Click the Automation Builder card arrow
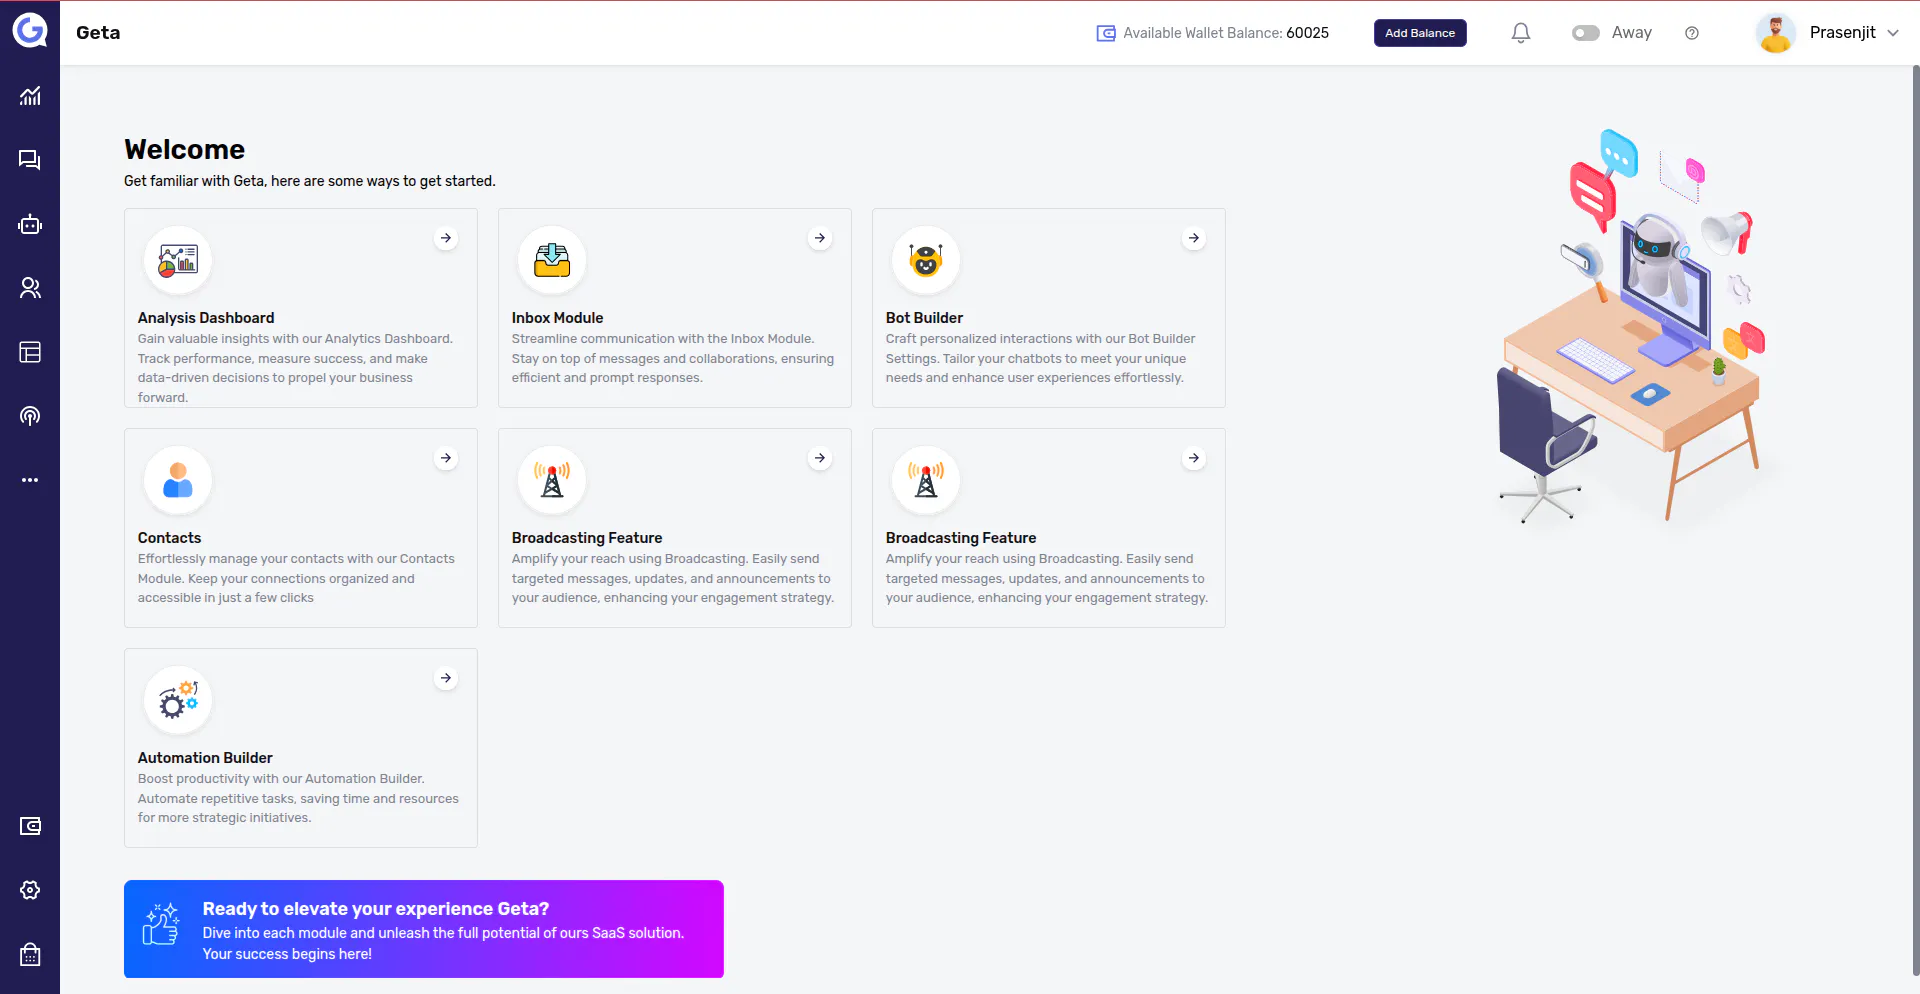1920x994 pixels. click(x=446, y=678)
